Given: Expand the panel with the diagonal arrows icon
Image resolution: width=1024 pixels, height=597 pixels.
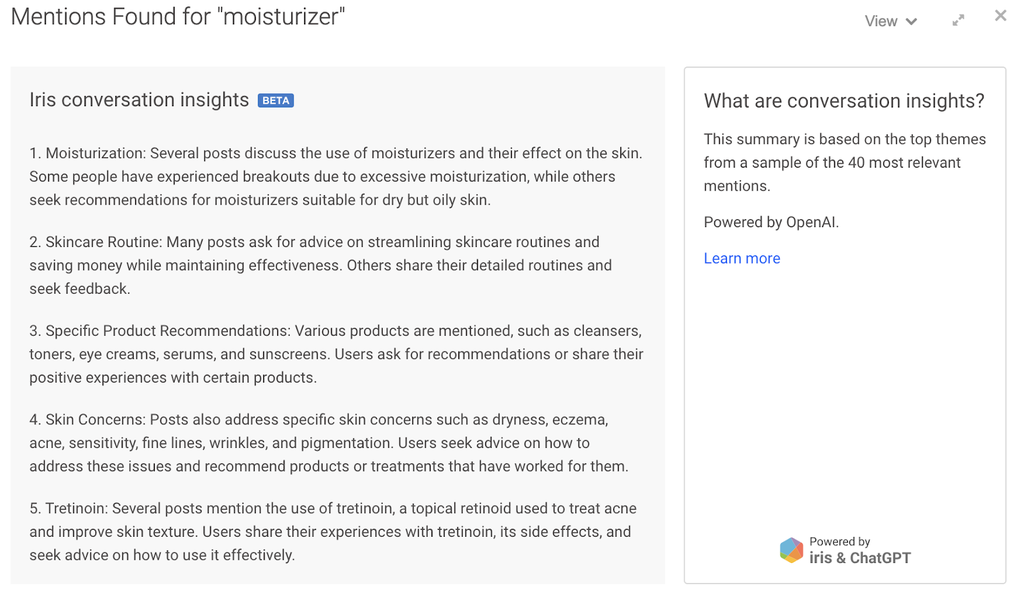Looking at the screenshot, I should [958, 20].
